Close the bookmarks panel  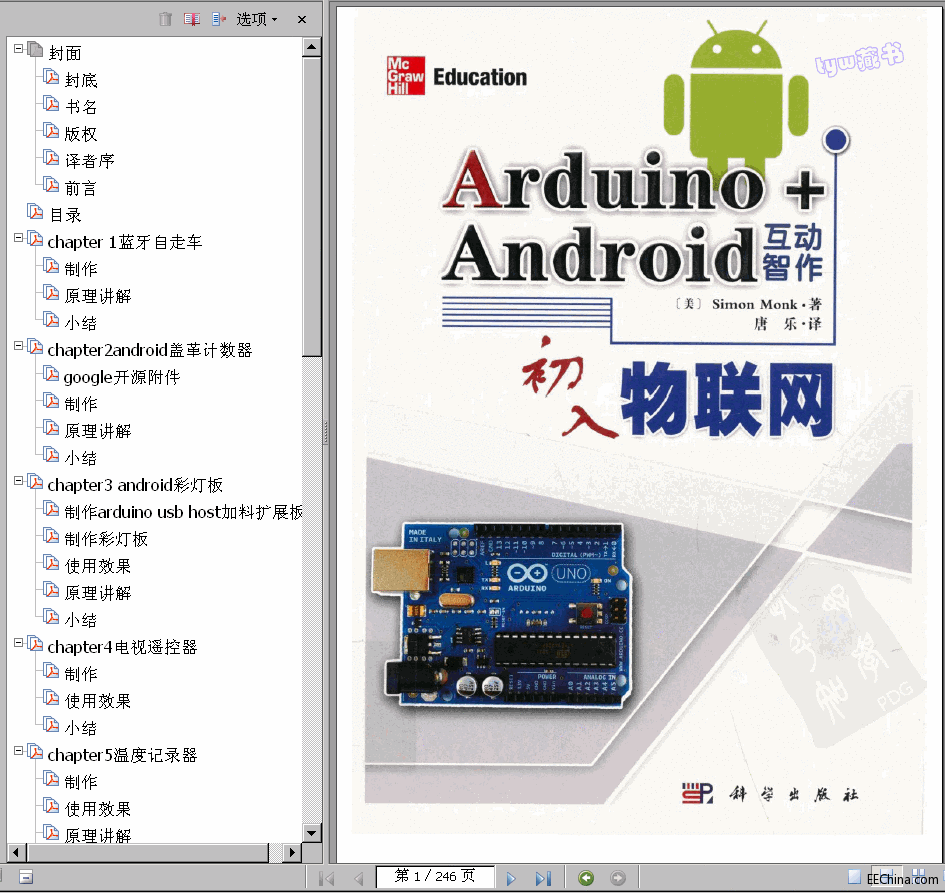pos(302,19)
